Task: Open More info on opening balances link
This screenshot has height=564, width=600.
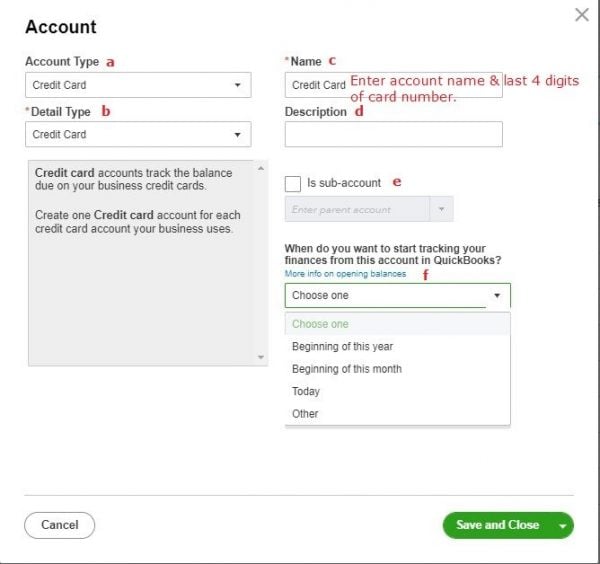Action: [x=345, y=274]
